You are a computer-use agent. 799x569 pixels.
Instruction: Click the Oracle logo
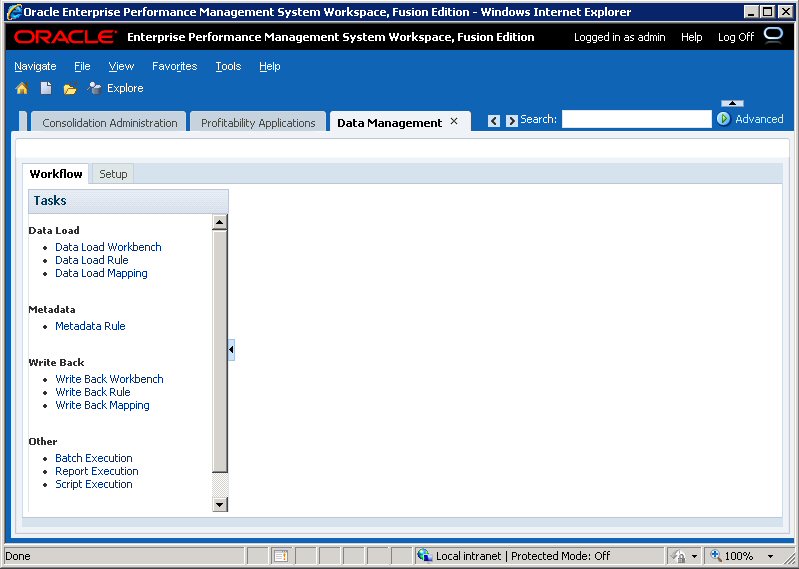coord(65,37)
